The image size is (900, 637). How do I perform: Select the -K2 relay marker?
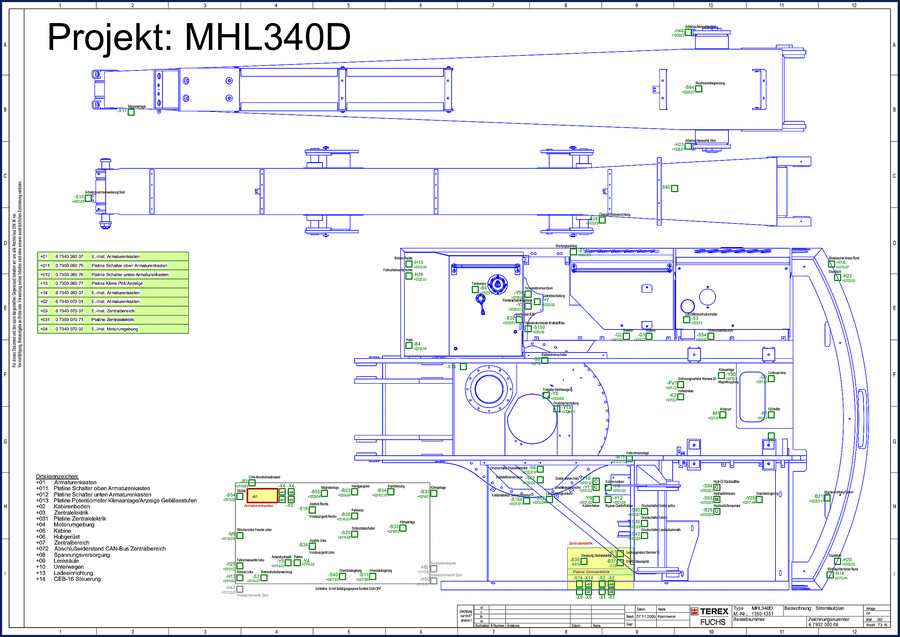[680, 397]
